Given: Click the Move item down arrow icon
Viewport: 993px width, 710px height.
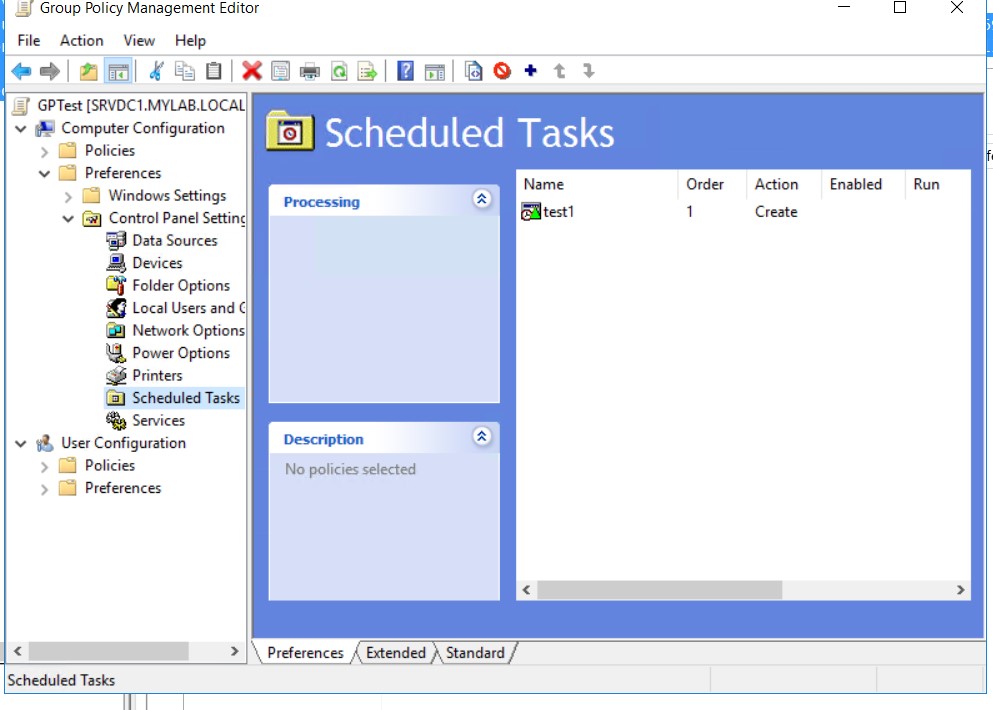Looking at the screenshot, I should [x=589, y=71].
